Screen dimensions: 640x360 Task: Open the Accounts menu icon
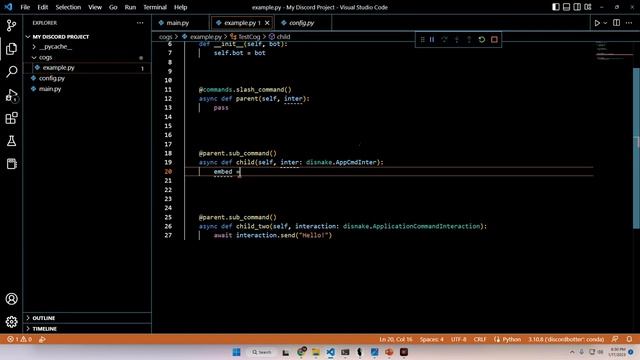[x=11, y=299]
